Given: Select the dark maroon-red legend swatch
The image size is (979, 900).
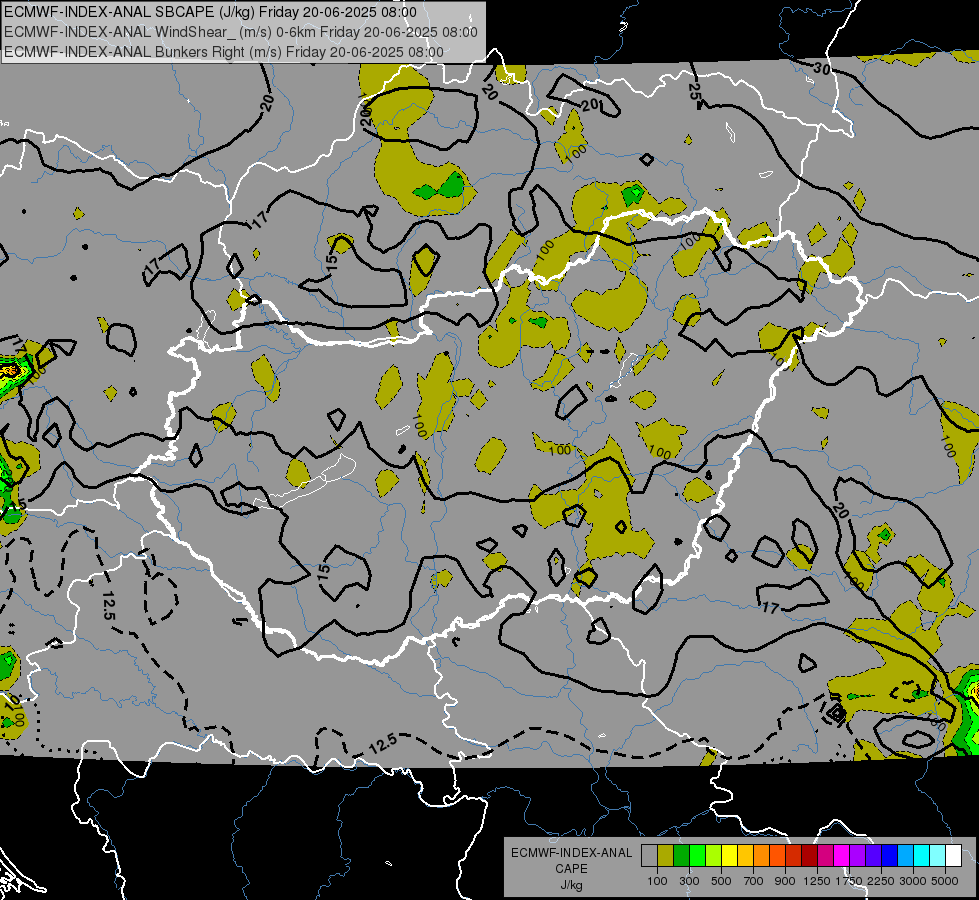Looking at the screenshot, I should click(810, 856).
